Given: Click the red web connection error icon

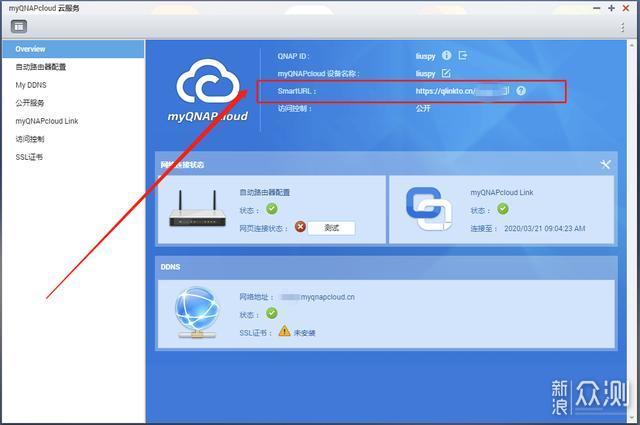Looking at the screenshot, I should (300, 227).
